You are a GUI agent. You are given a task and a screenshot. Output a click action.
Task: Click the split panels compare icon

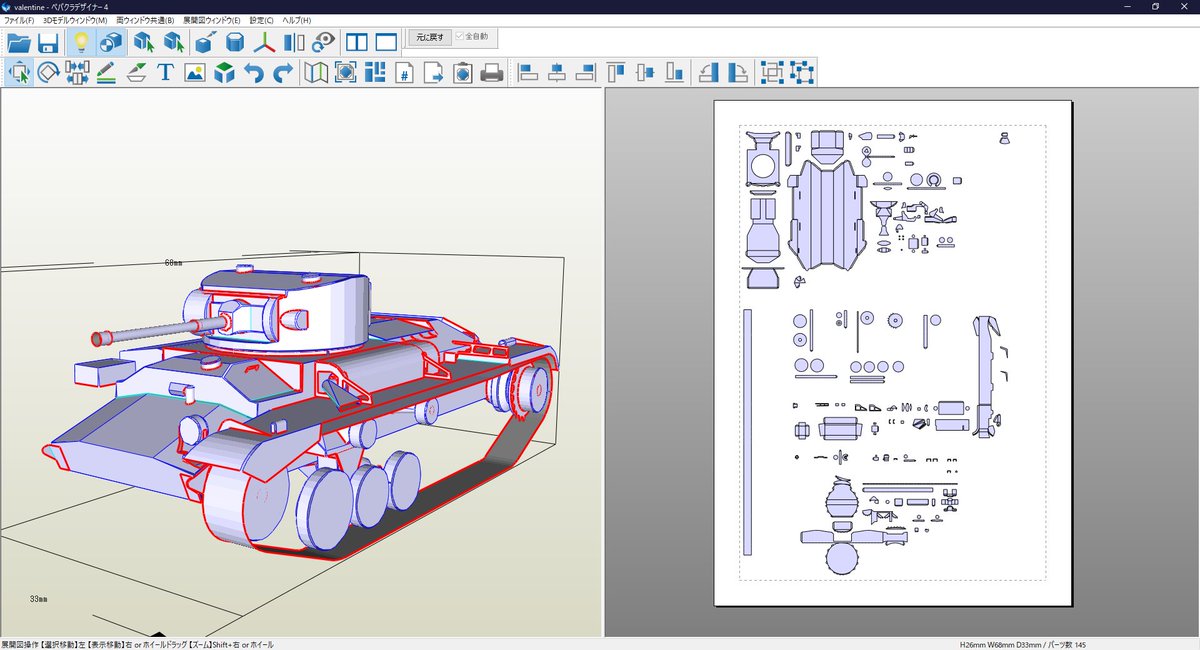[x=293, y=43]
